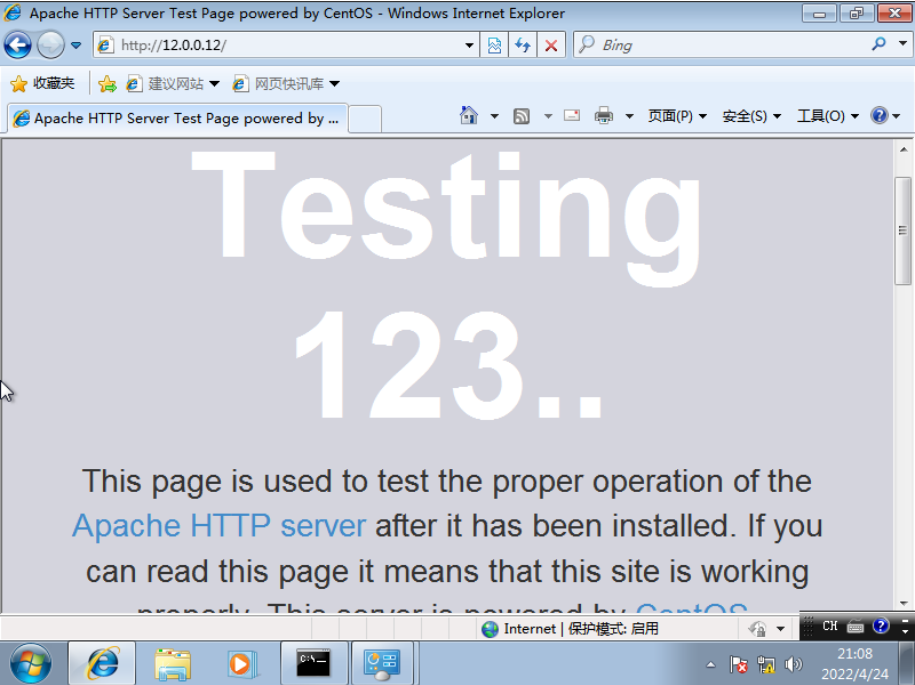Click the Internet security zone status
This screenshot has width=915, height=685.
[x=570, y=628]
